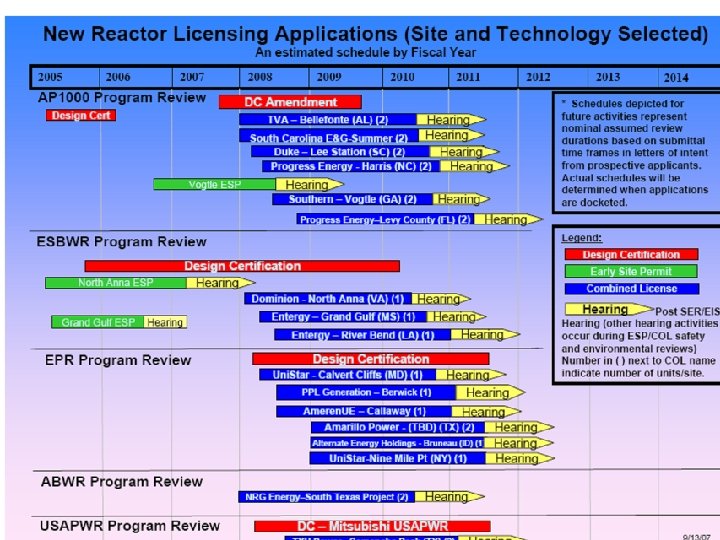
Task: Click 'Entergy – River Bend (LA) (1)' bar
Action: (362, 335)
